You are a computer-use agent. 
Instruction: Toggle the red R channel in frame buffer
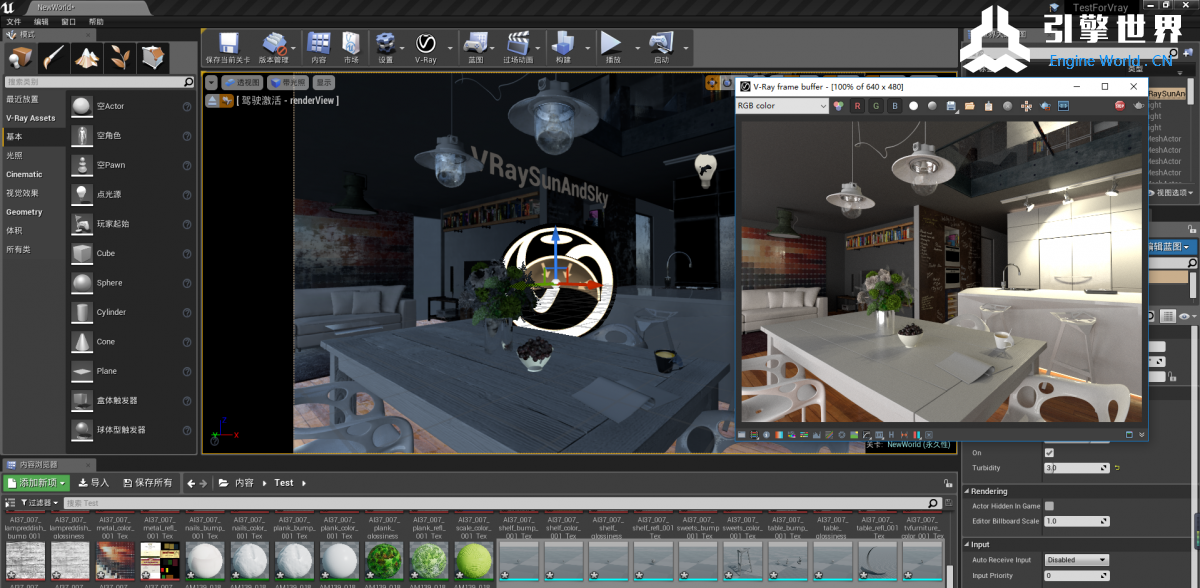click(x=857, y=106)
